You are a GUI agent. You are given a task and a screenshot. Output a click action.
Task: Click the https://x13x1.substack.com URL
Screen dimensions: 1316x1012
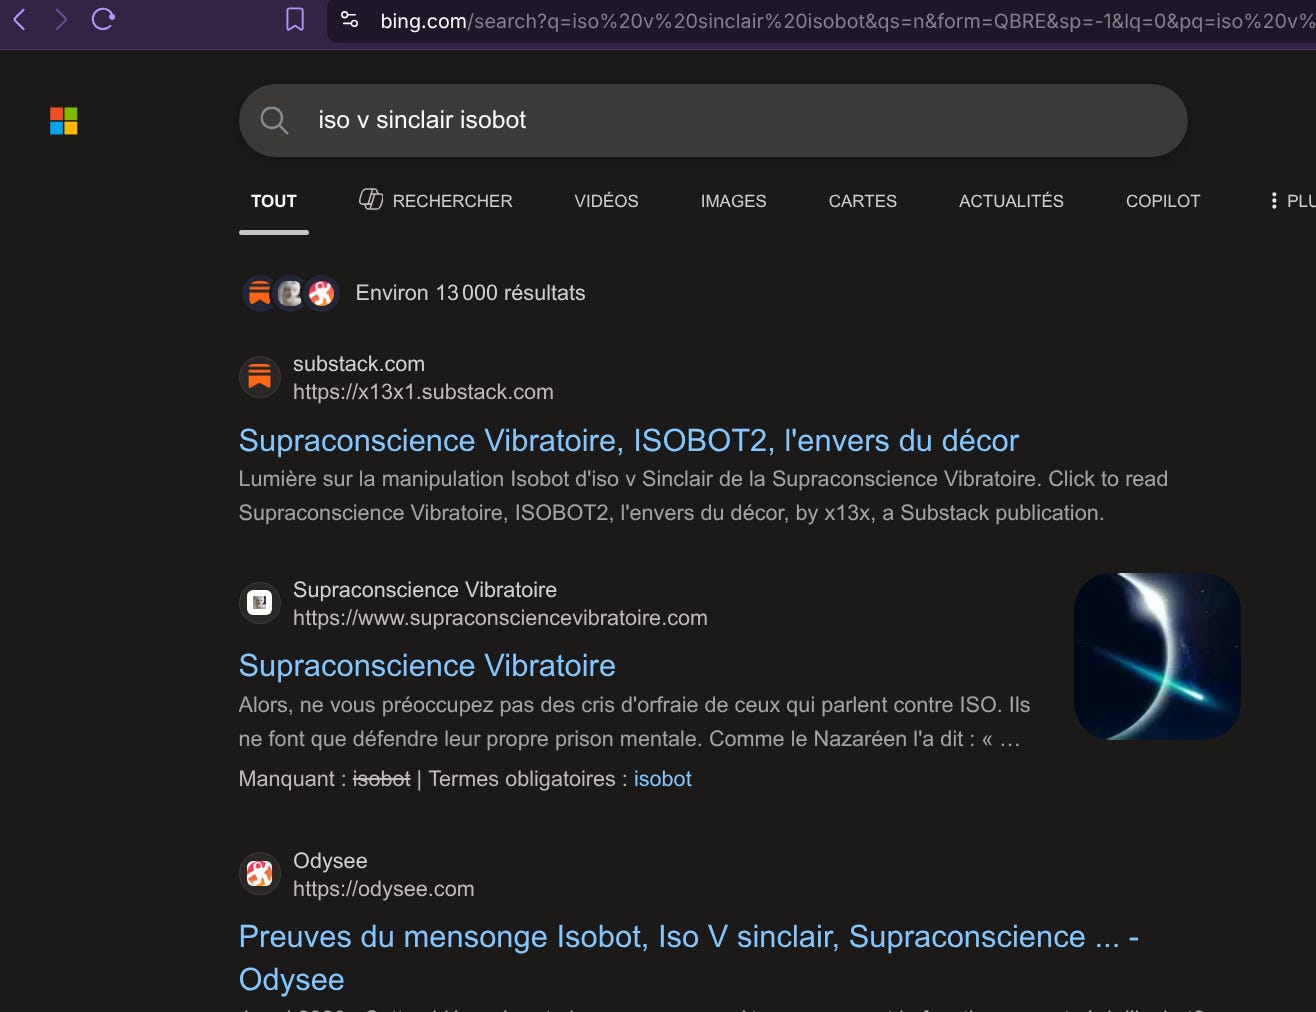coord(423,392)
